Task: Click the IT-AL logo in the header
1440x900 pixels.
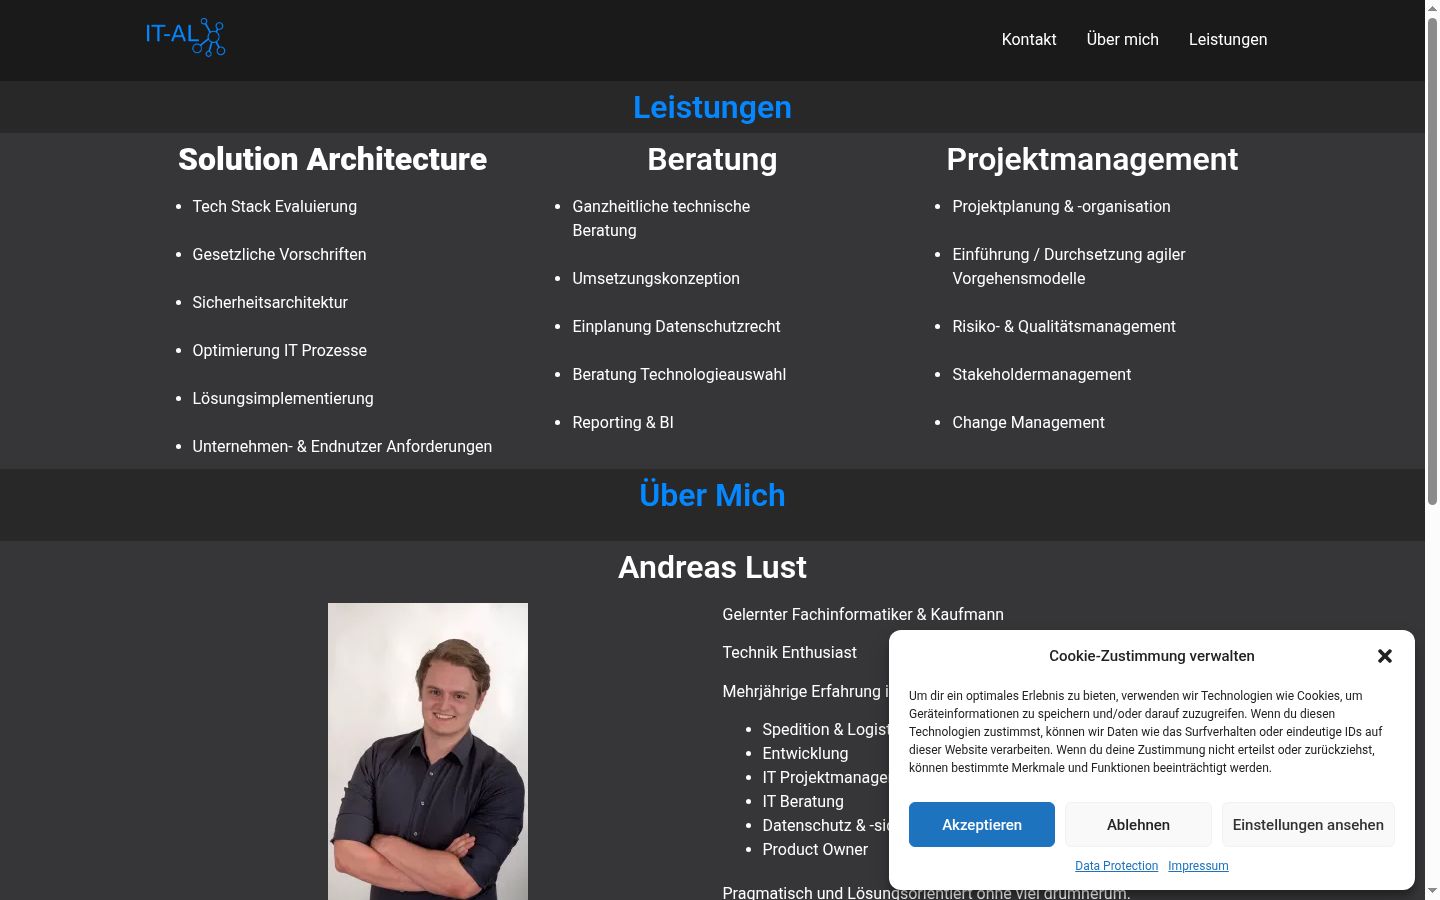Action: [x=185, y=37]
